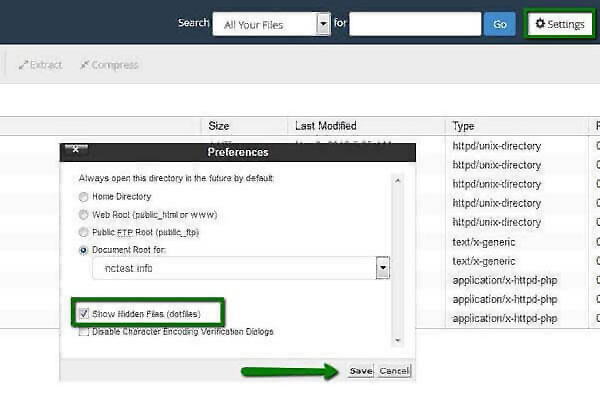Select the Document Root for radio button
The height and width of the screenshot is (395, 600).
pos(83,250)
